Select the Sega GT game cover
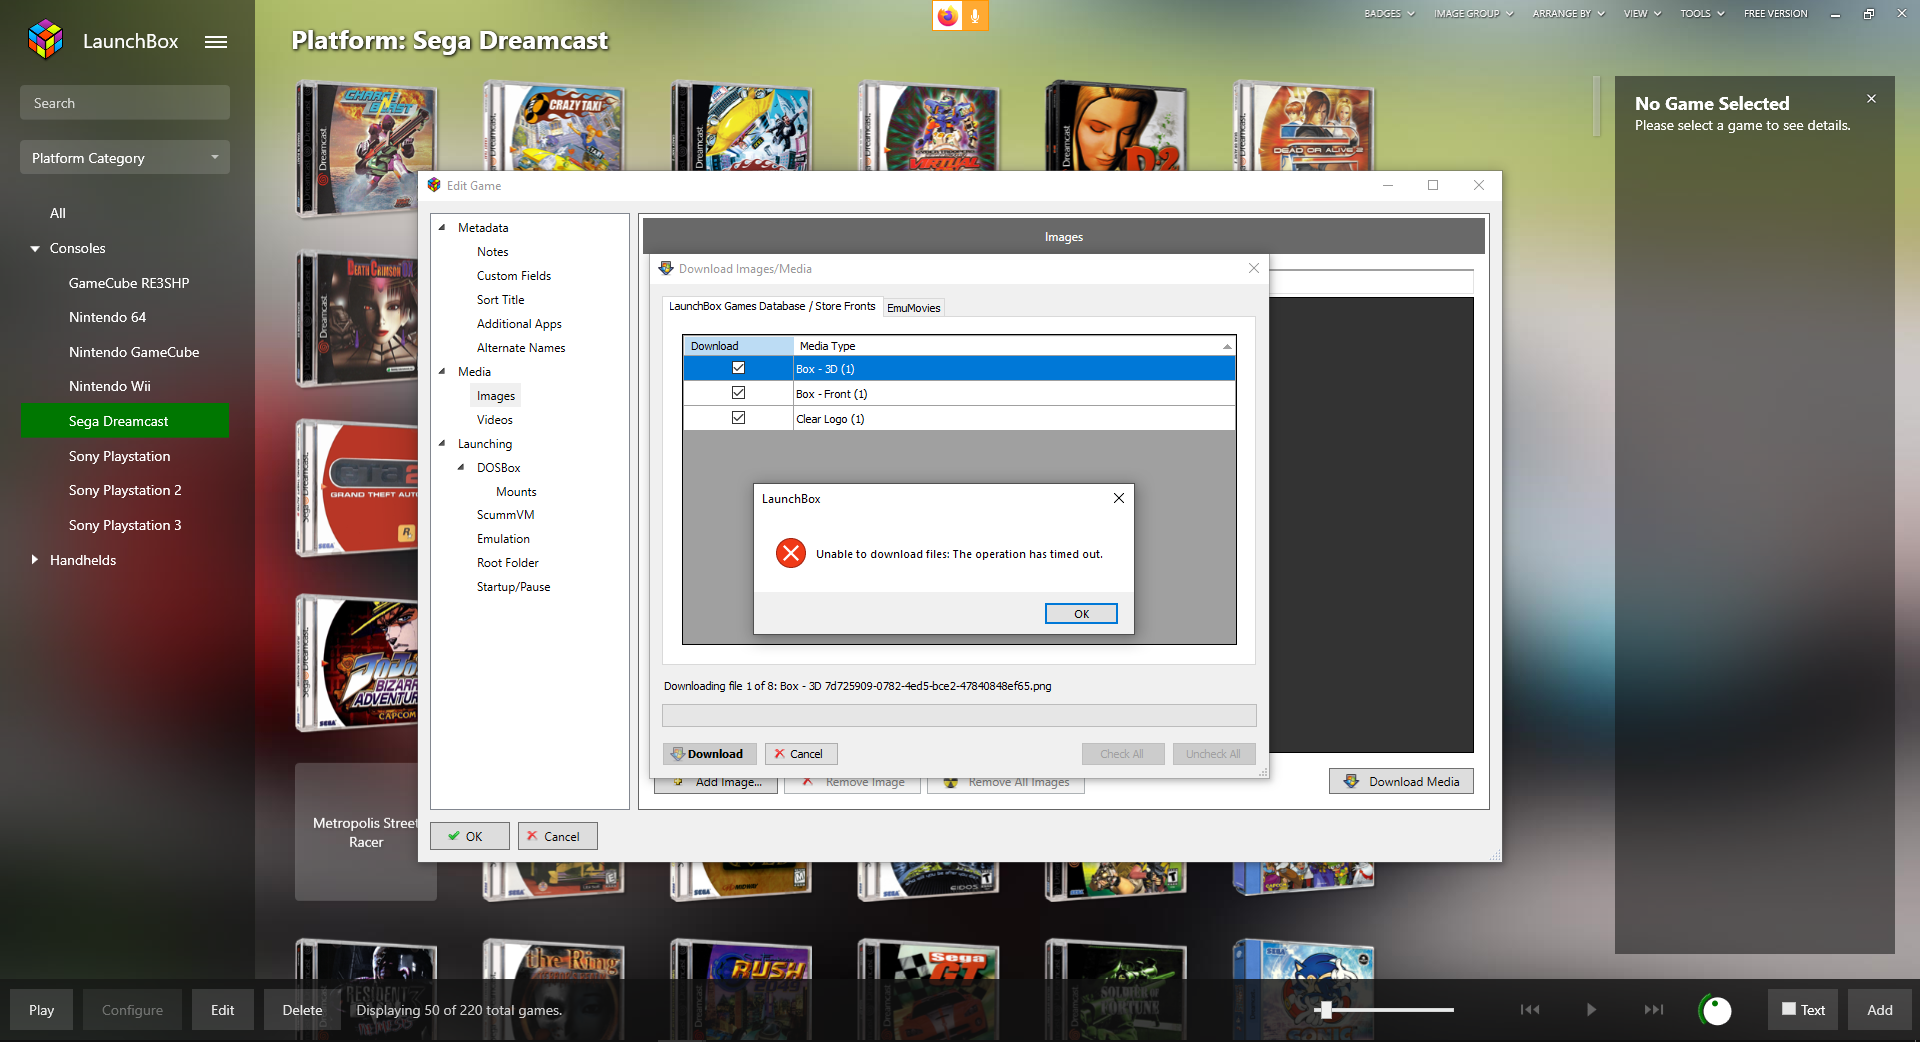The width and height of the screenshot is (1920, 1042). (x=928, y=989)
